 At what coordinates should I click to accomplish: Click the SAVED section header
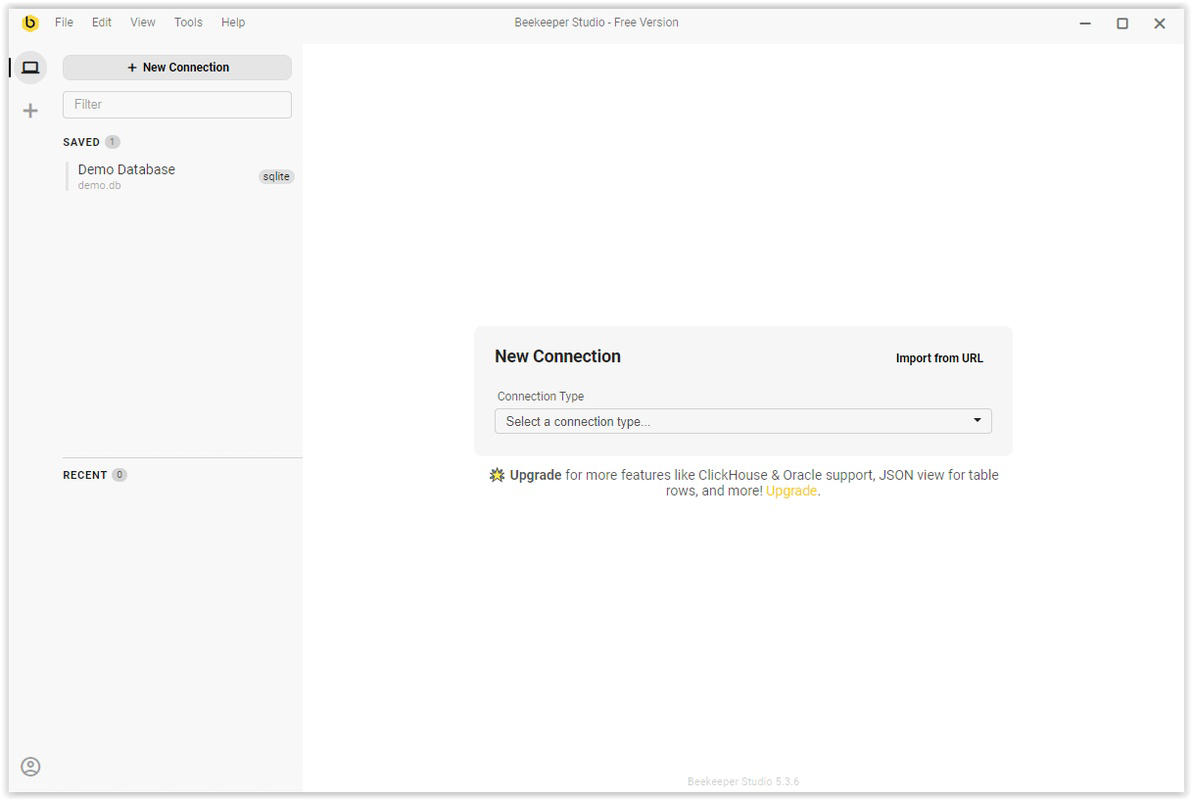click(81, 142)
